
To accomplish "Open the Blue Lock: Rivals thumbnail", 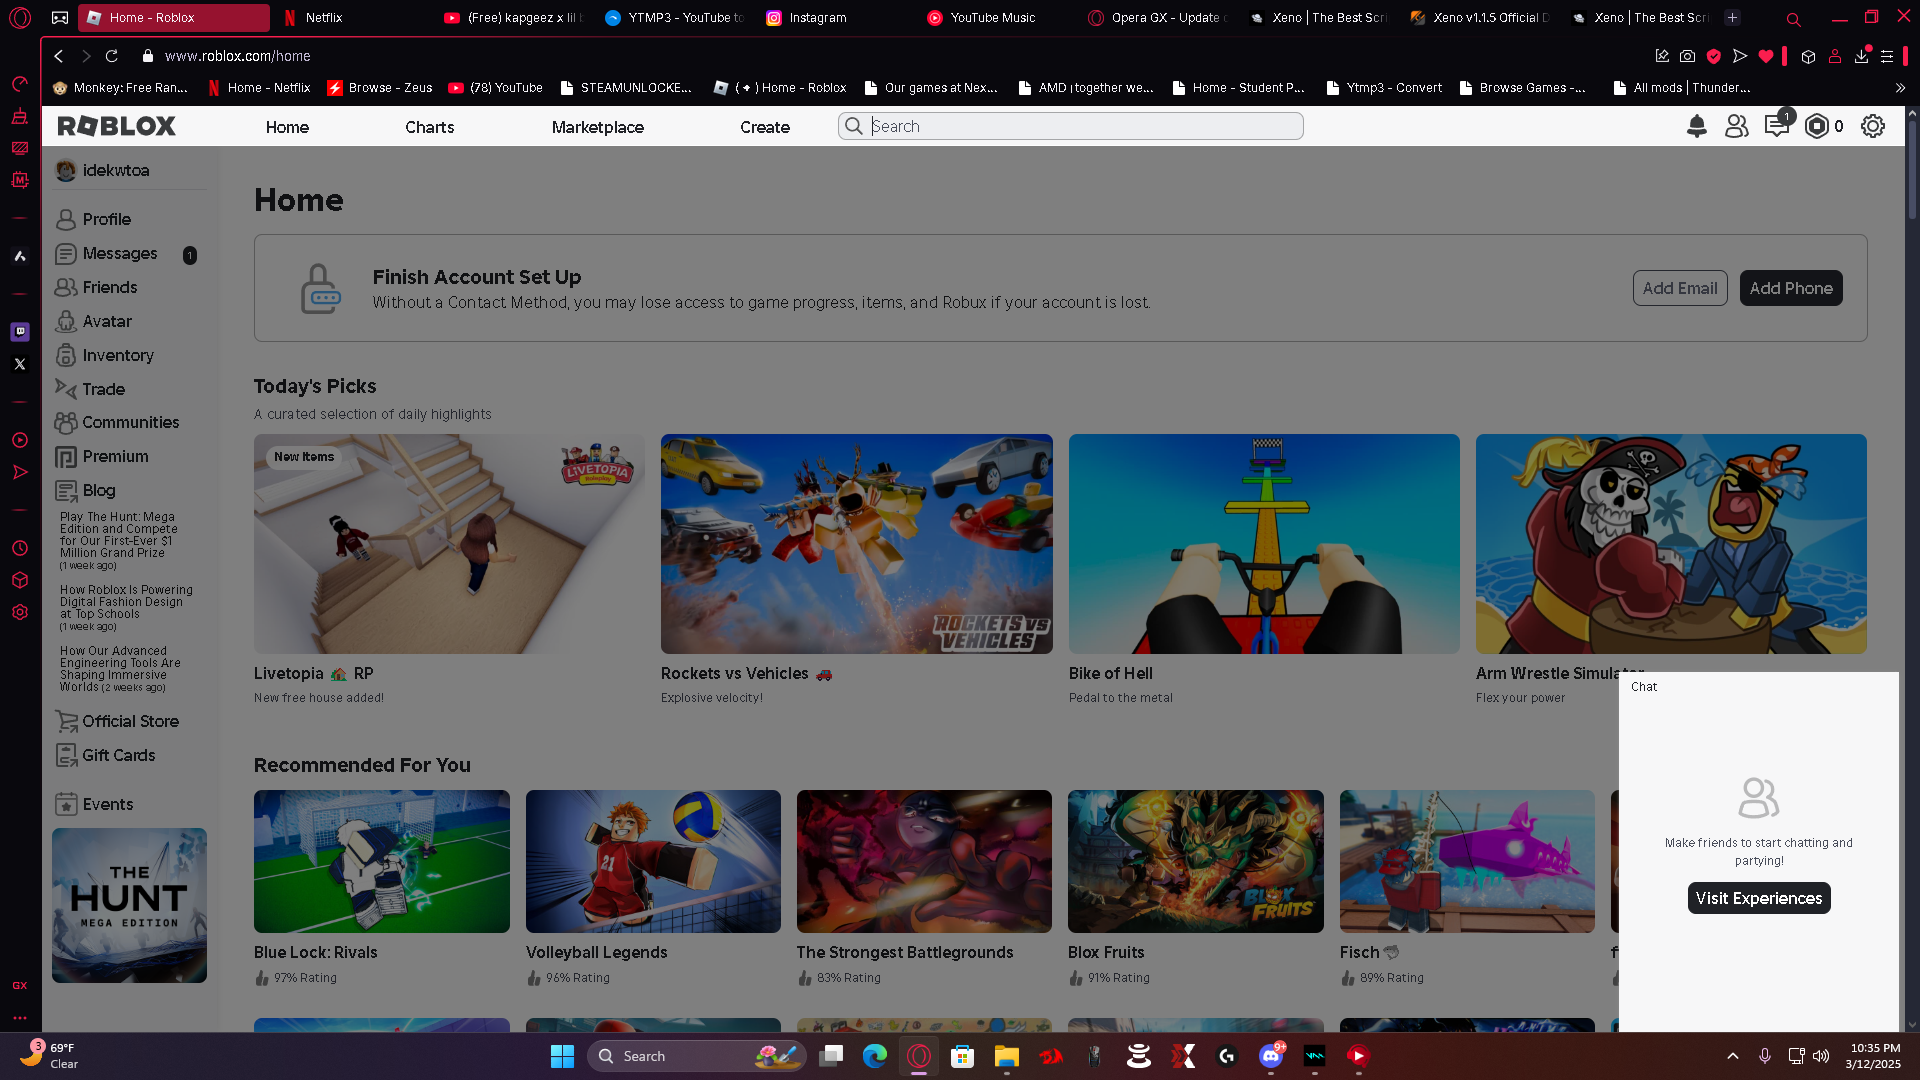I will [x=381, y=861].
